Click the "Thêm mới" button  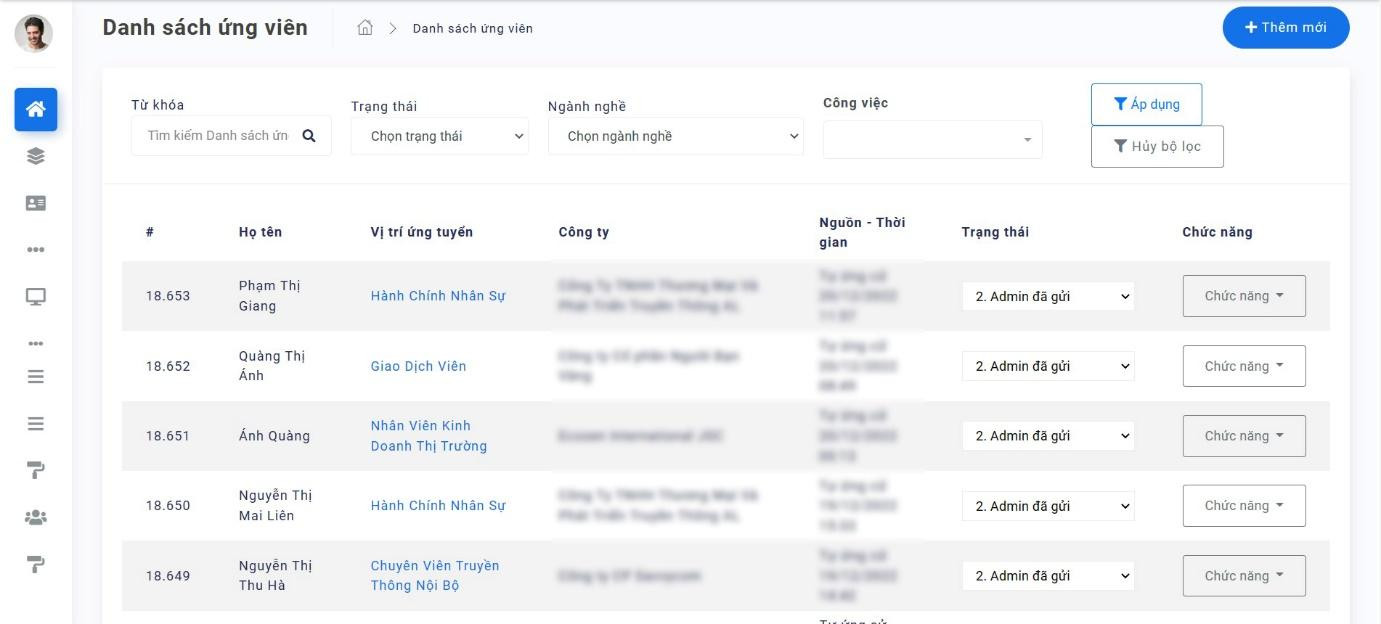click(x=1285, y=28)
